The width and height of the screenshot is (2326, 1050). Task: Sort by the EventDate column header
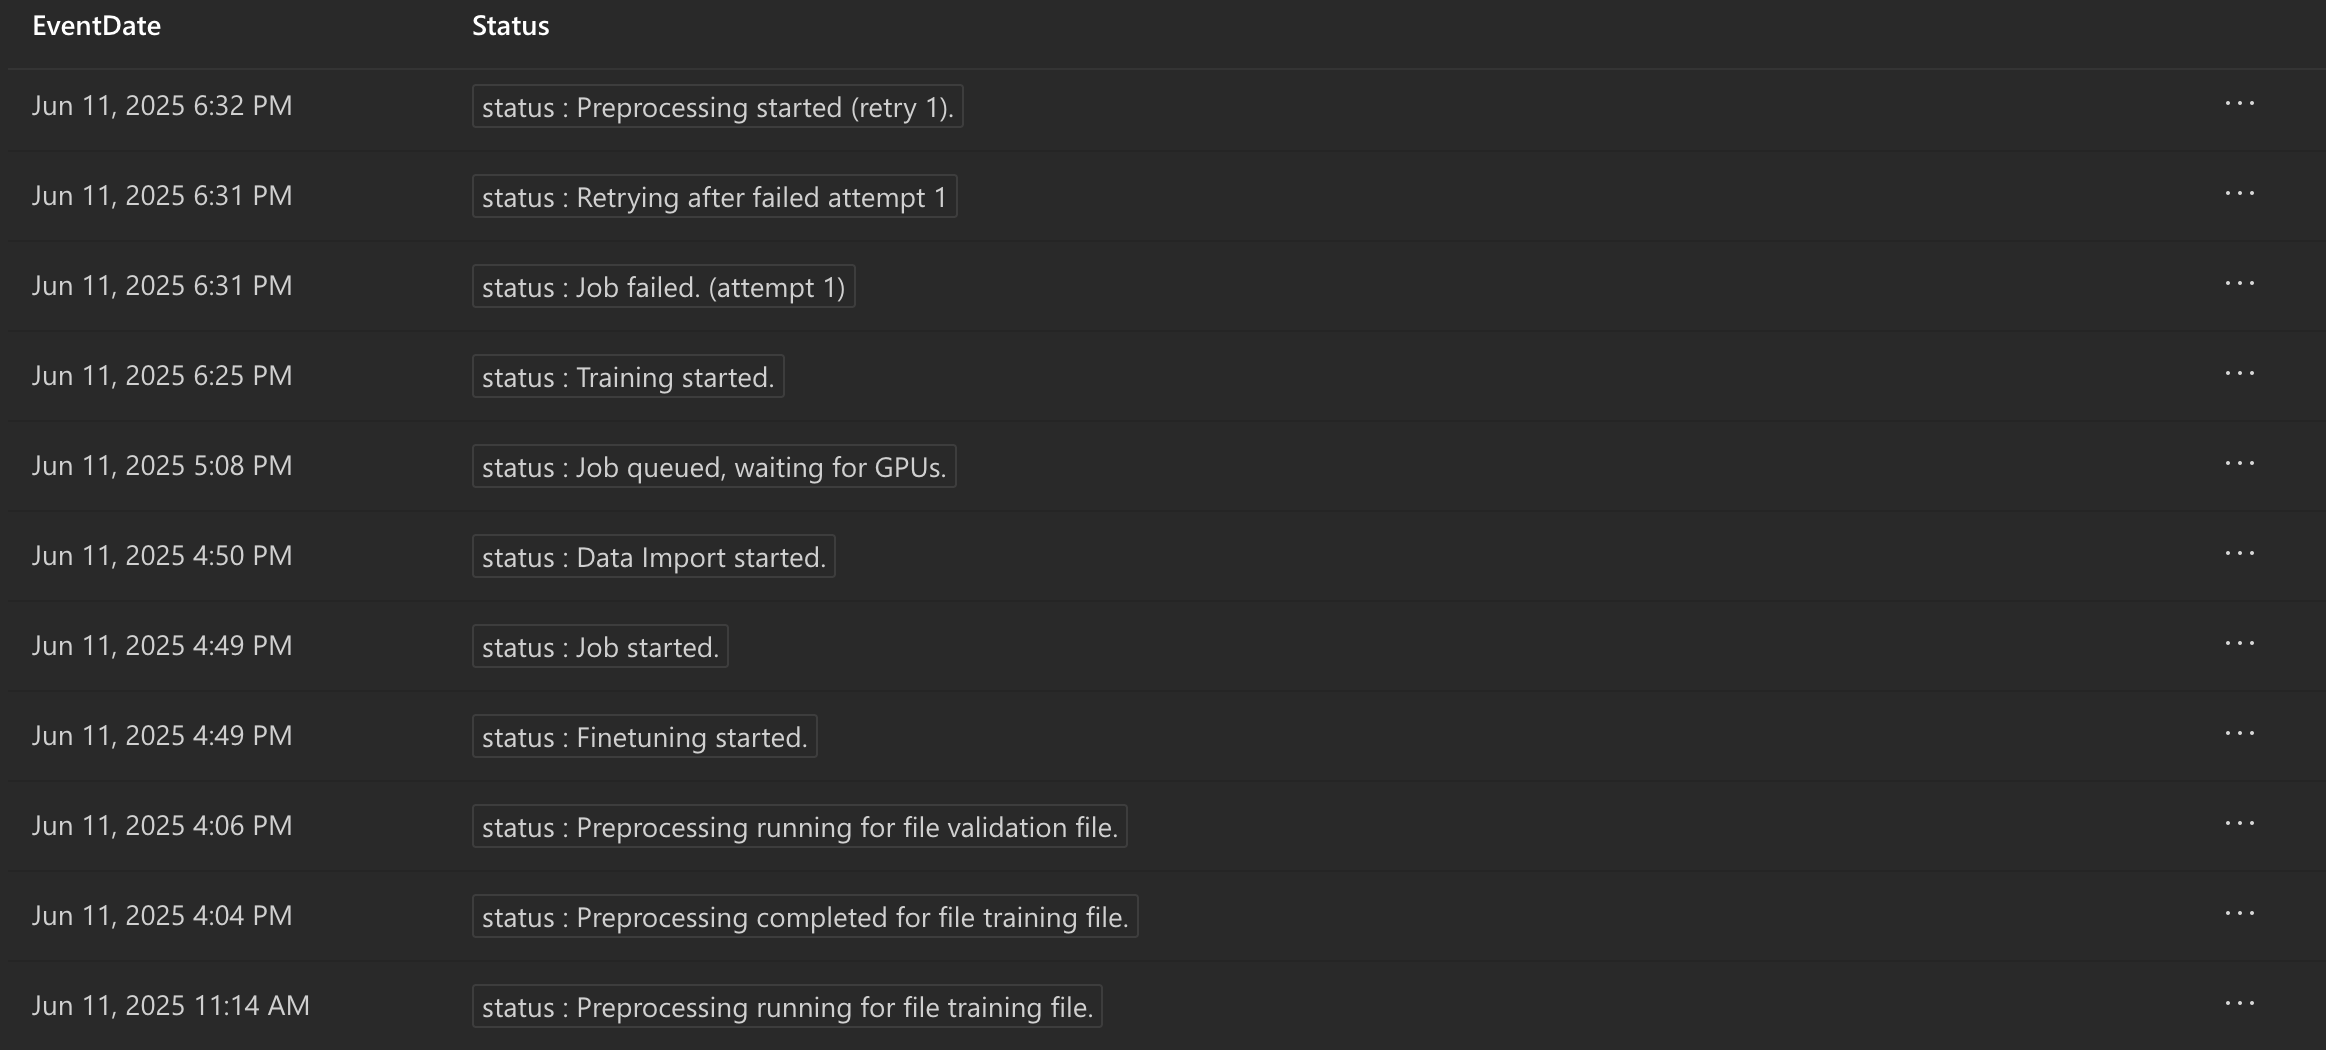(x=96, y=26)
